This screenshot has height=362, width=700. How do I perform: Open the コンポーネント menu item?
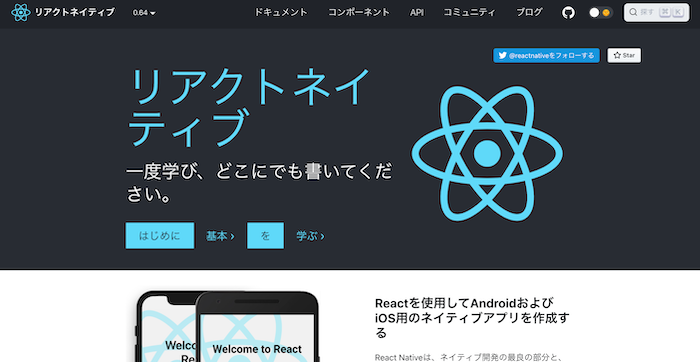click(358, 12)
